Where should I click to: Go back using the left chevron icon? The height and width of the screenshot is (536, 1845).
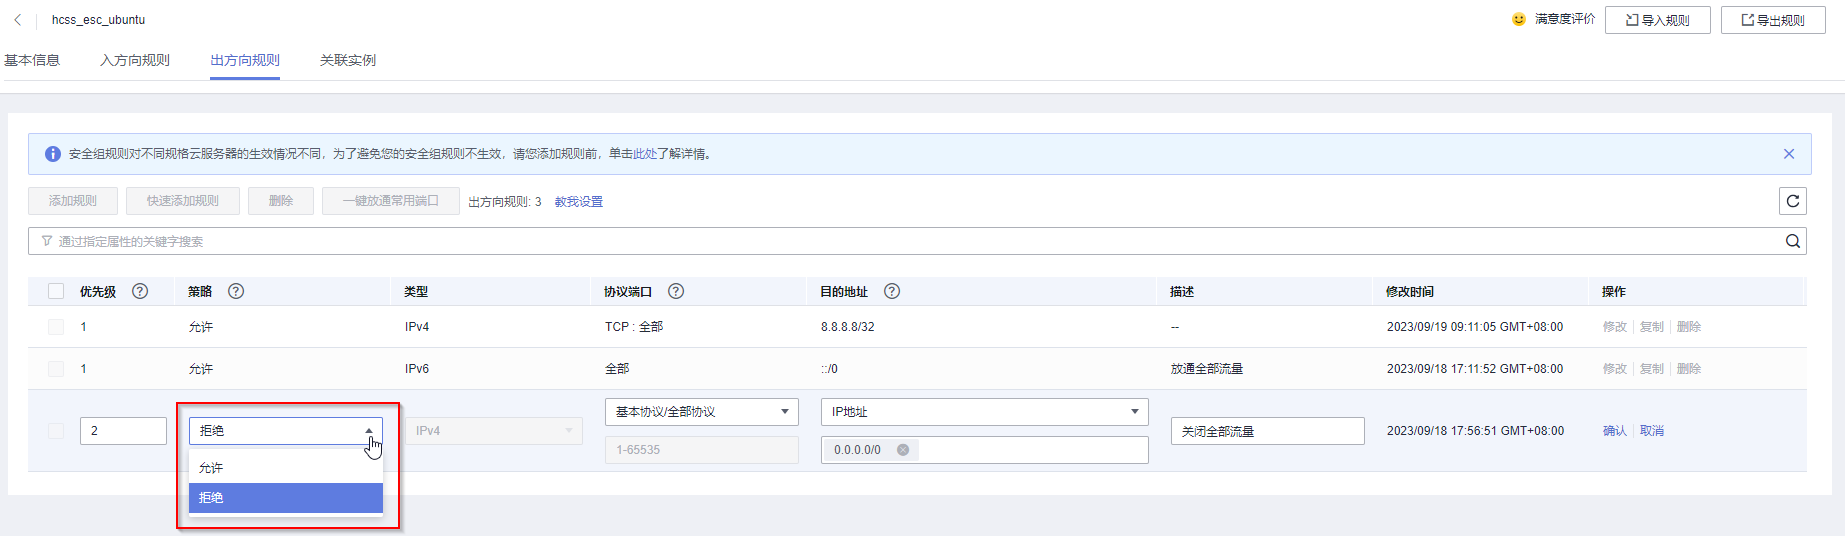click(17, 20)
